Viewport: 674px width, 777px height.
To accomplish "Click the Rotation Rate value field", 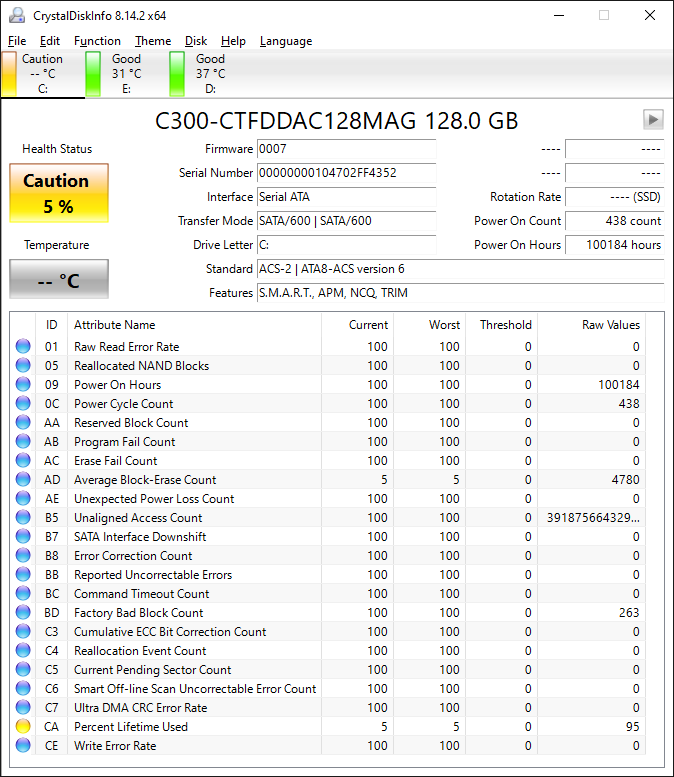I will pos(615,197).
